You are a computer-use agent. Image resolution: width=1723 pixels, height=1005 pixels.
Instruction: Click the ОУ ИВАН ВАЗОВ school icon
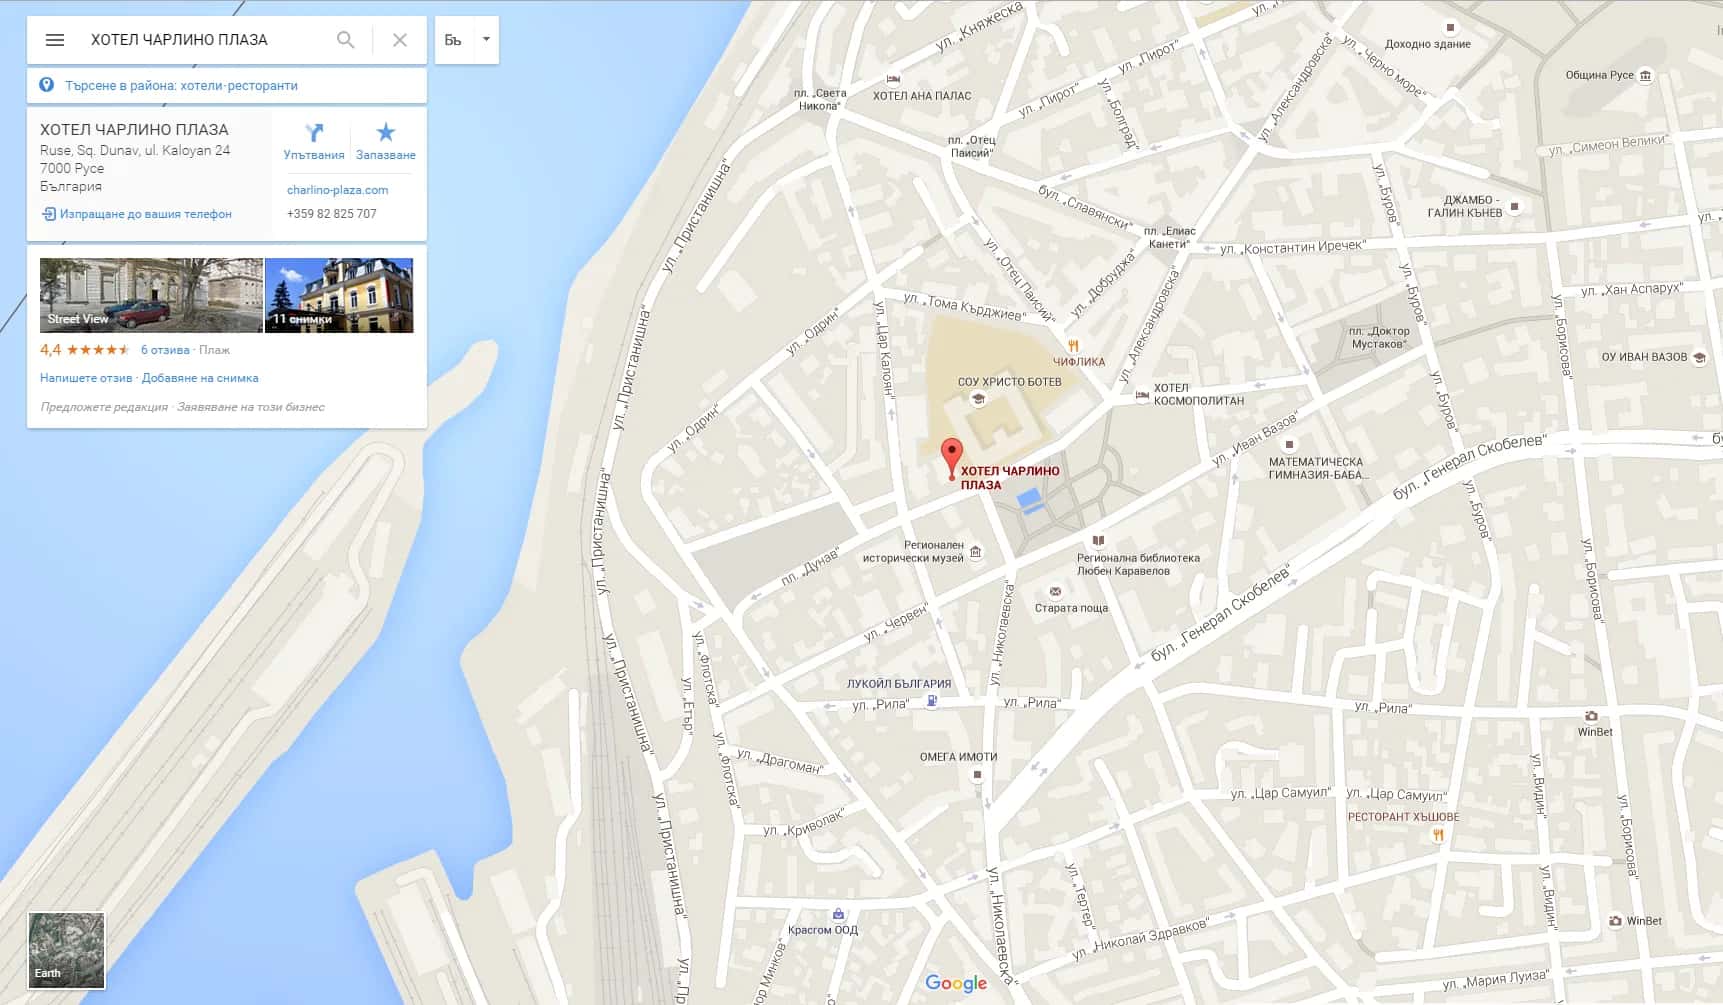pyautogui.click(x=1699, y=357)
